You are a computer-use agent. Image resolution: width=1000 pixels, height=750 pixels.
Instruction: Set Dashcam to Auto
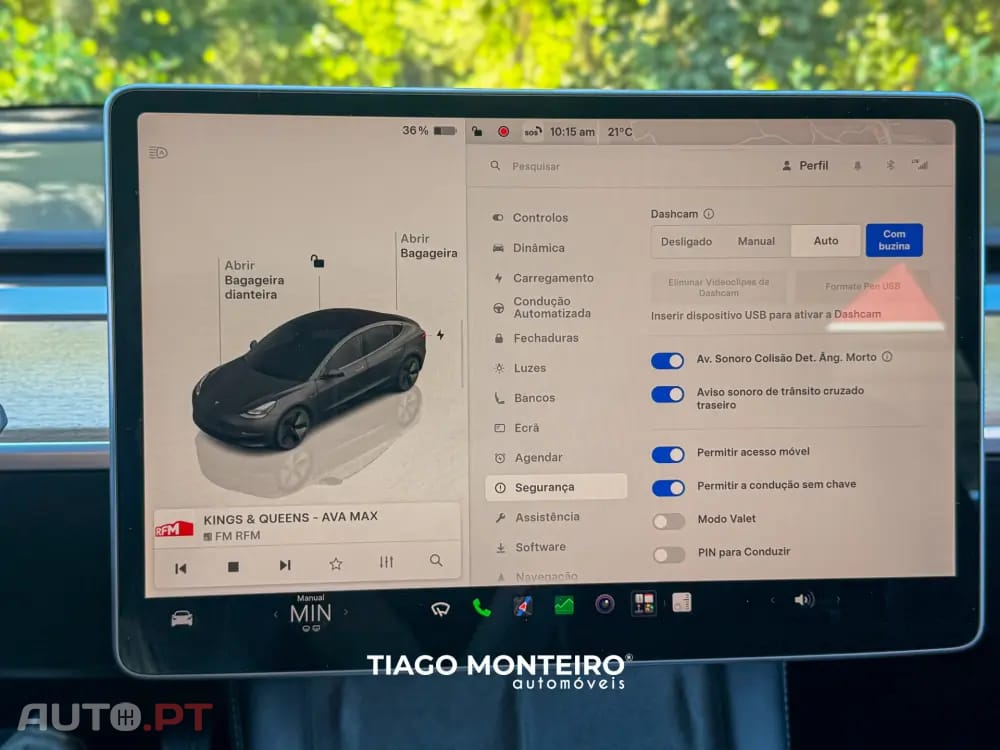pos(825,240)
